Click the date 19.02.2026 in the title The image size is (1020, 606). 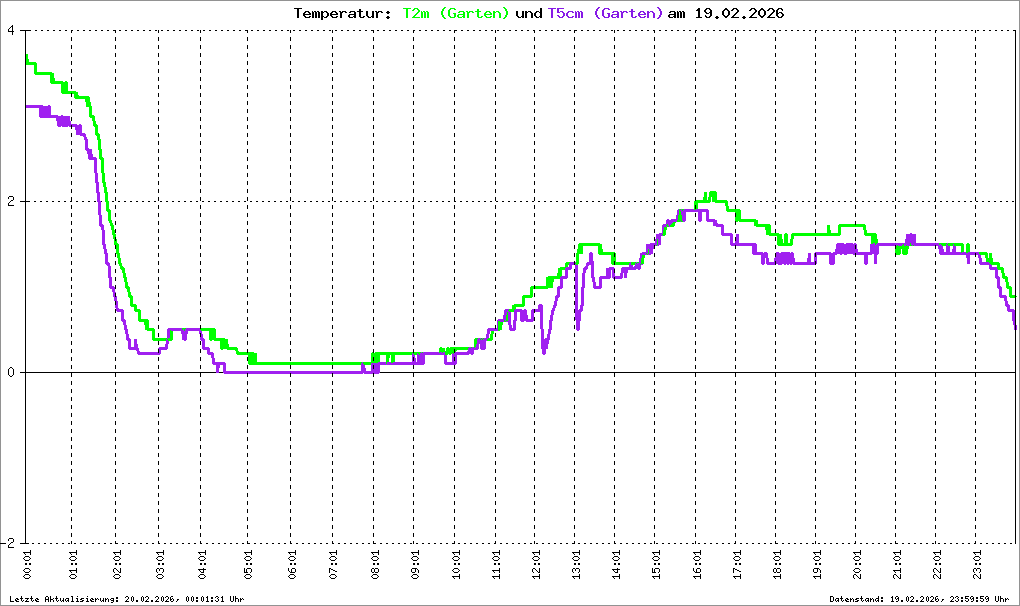click(738, 14)
